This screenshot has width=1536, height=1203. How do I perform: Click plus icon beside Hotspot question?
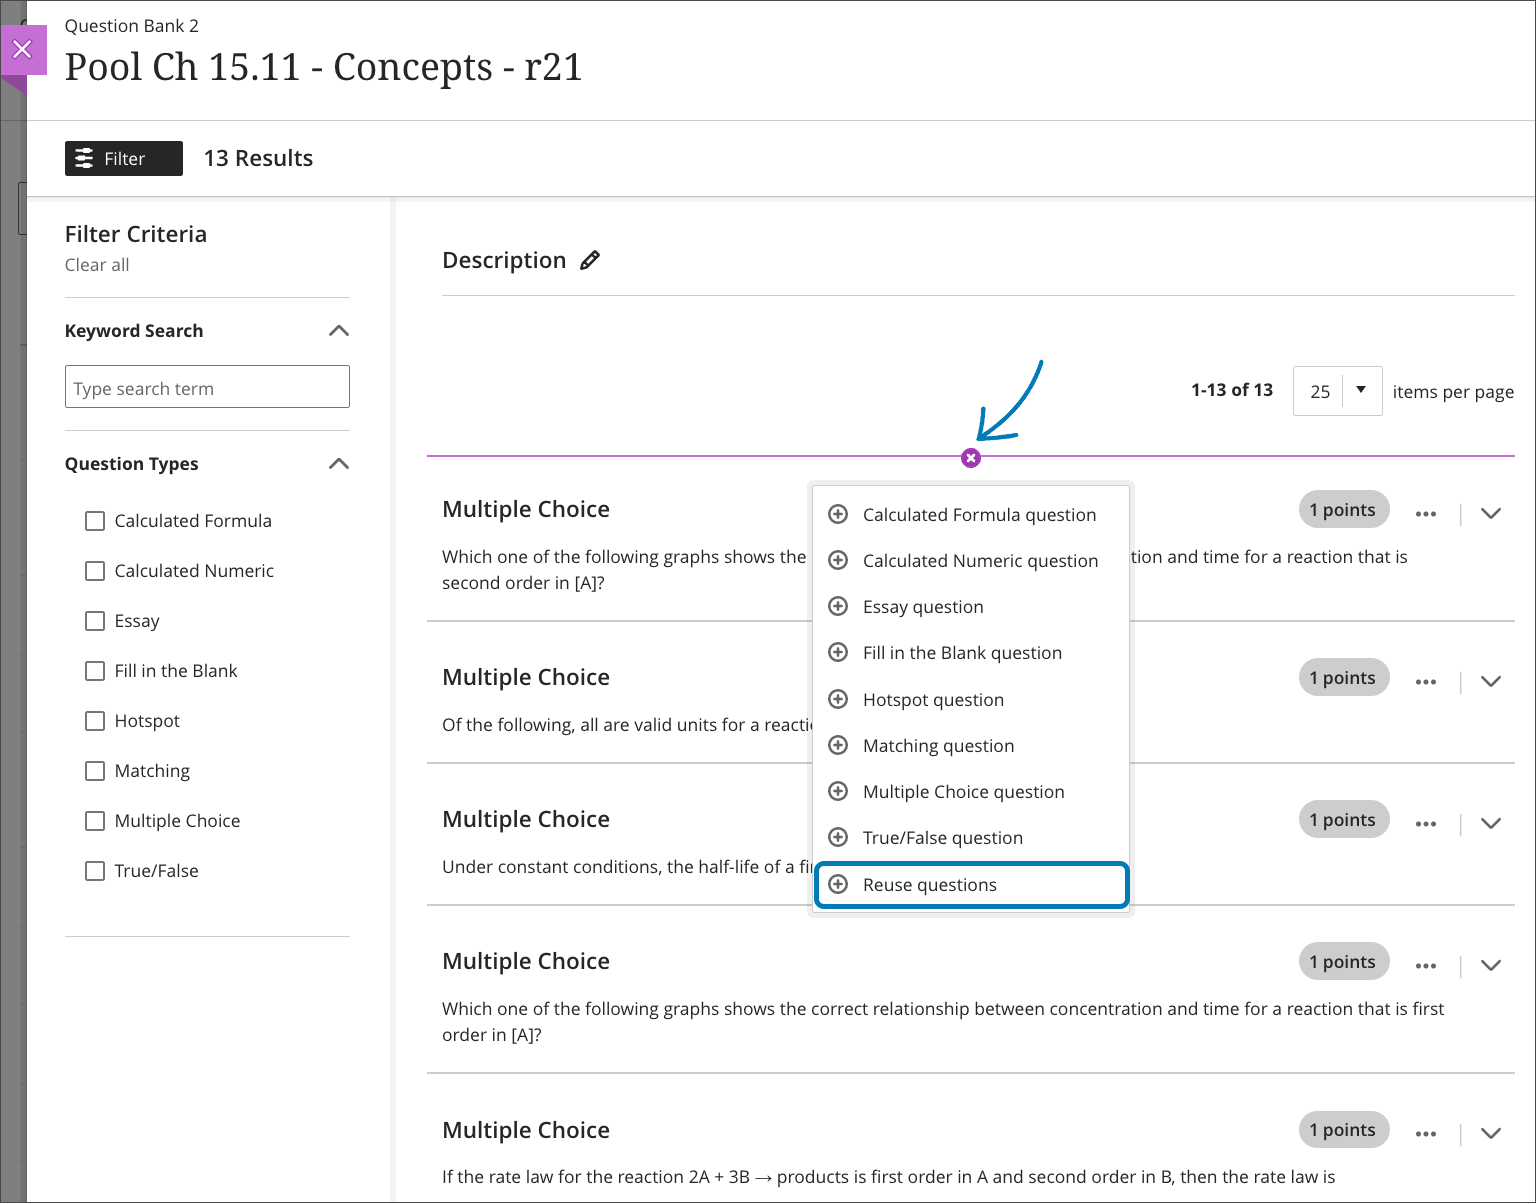838,699
